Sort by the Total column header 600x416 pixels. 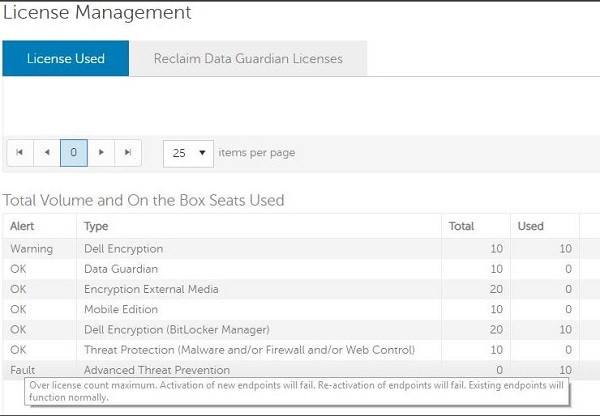[463, 226]
